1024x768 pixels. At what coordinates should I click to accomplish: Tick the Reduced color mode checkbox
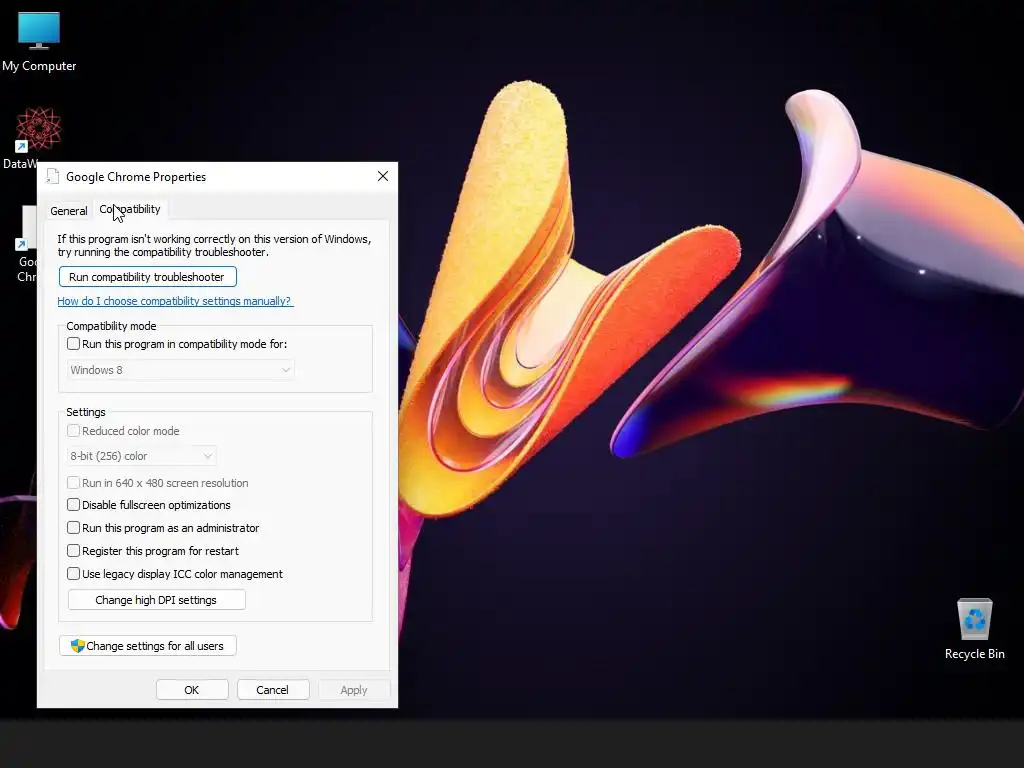[x=73, y=430]
